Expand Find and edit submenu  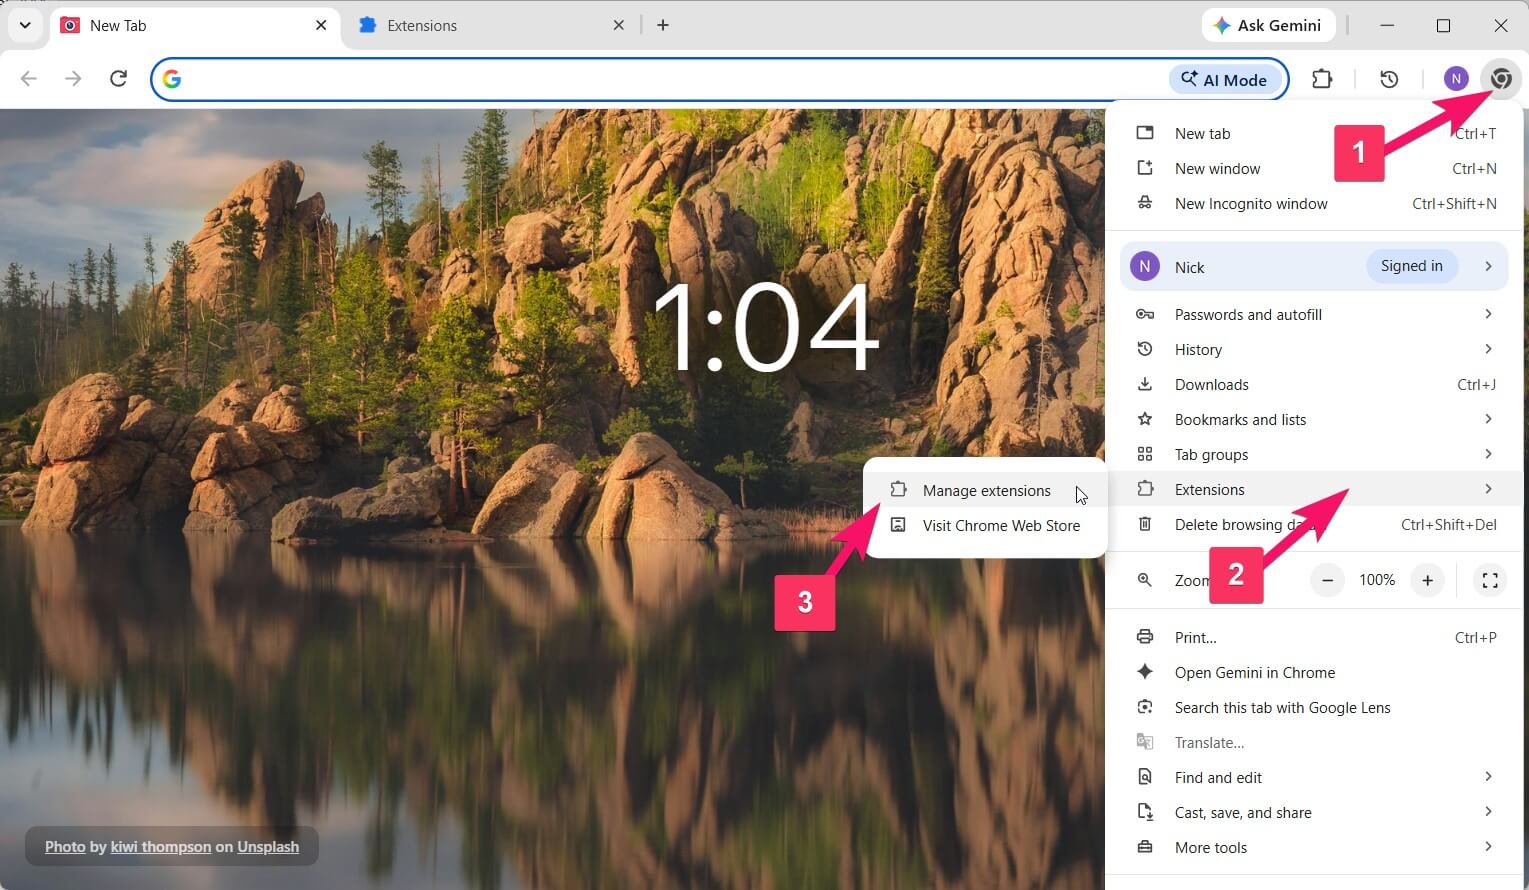tap(1314, 777)
